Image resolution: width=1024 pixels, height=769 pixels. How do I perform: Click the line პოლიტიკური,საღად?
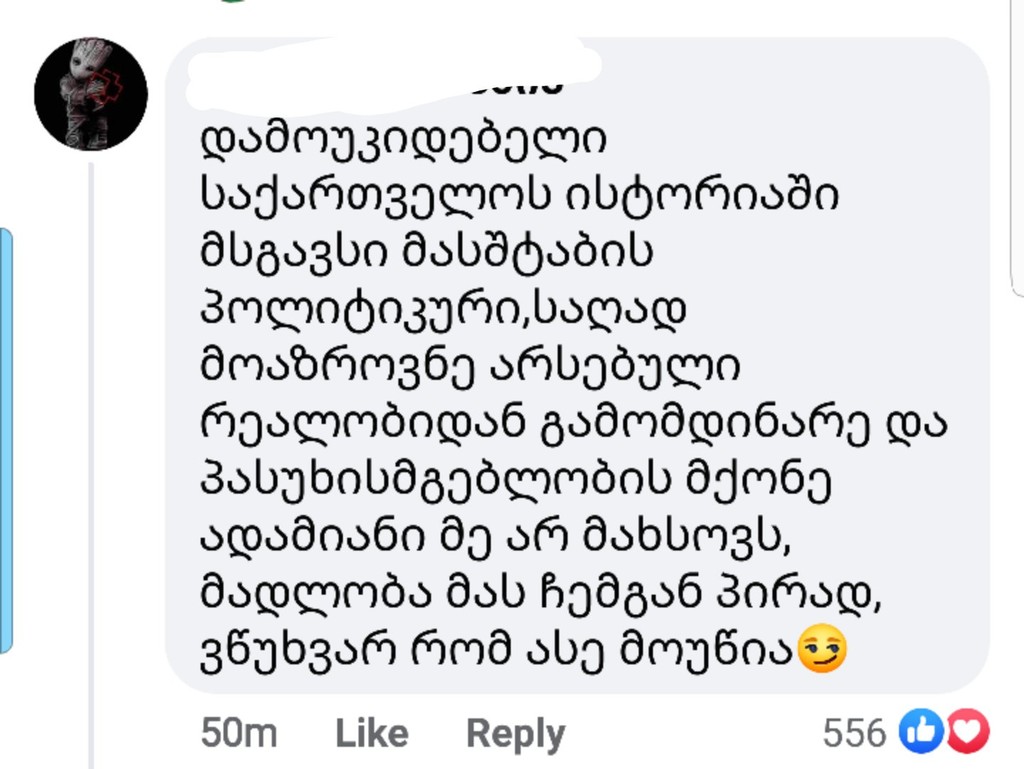click(444, 311)
